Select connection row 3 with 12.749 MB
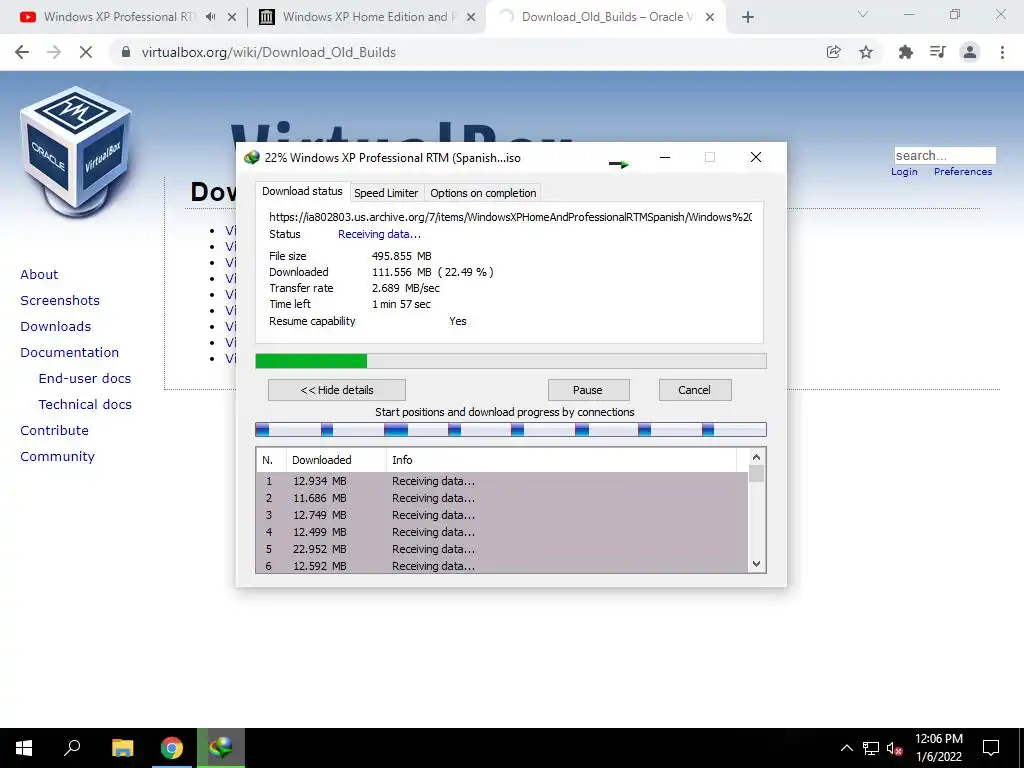 pos(502,515)
